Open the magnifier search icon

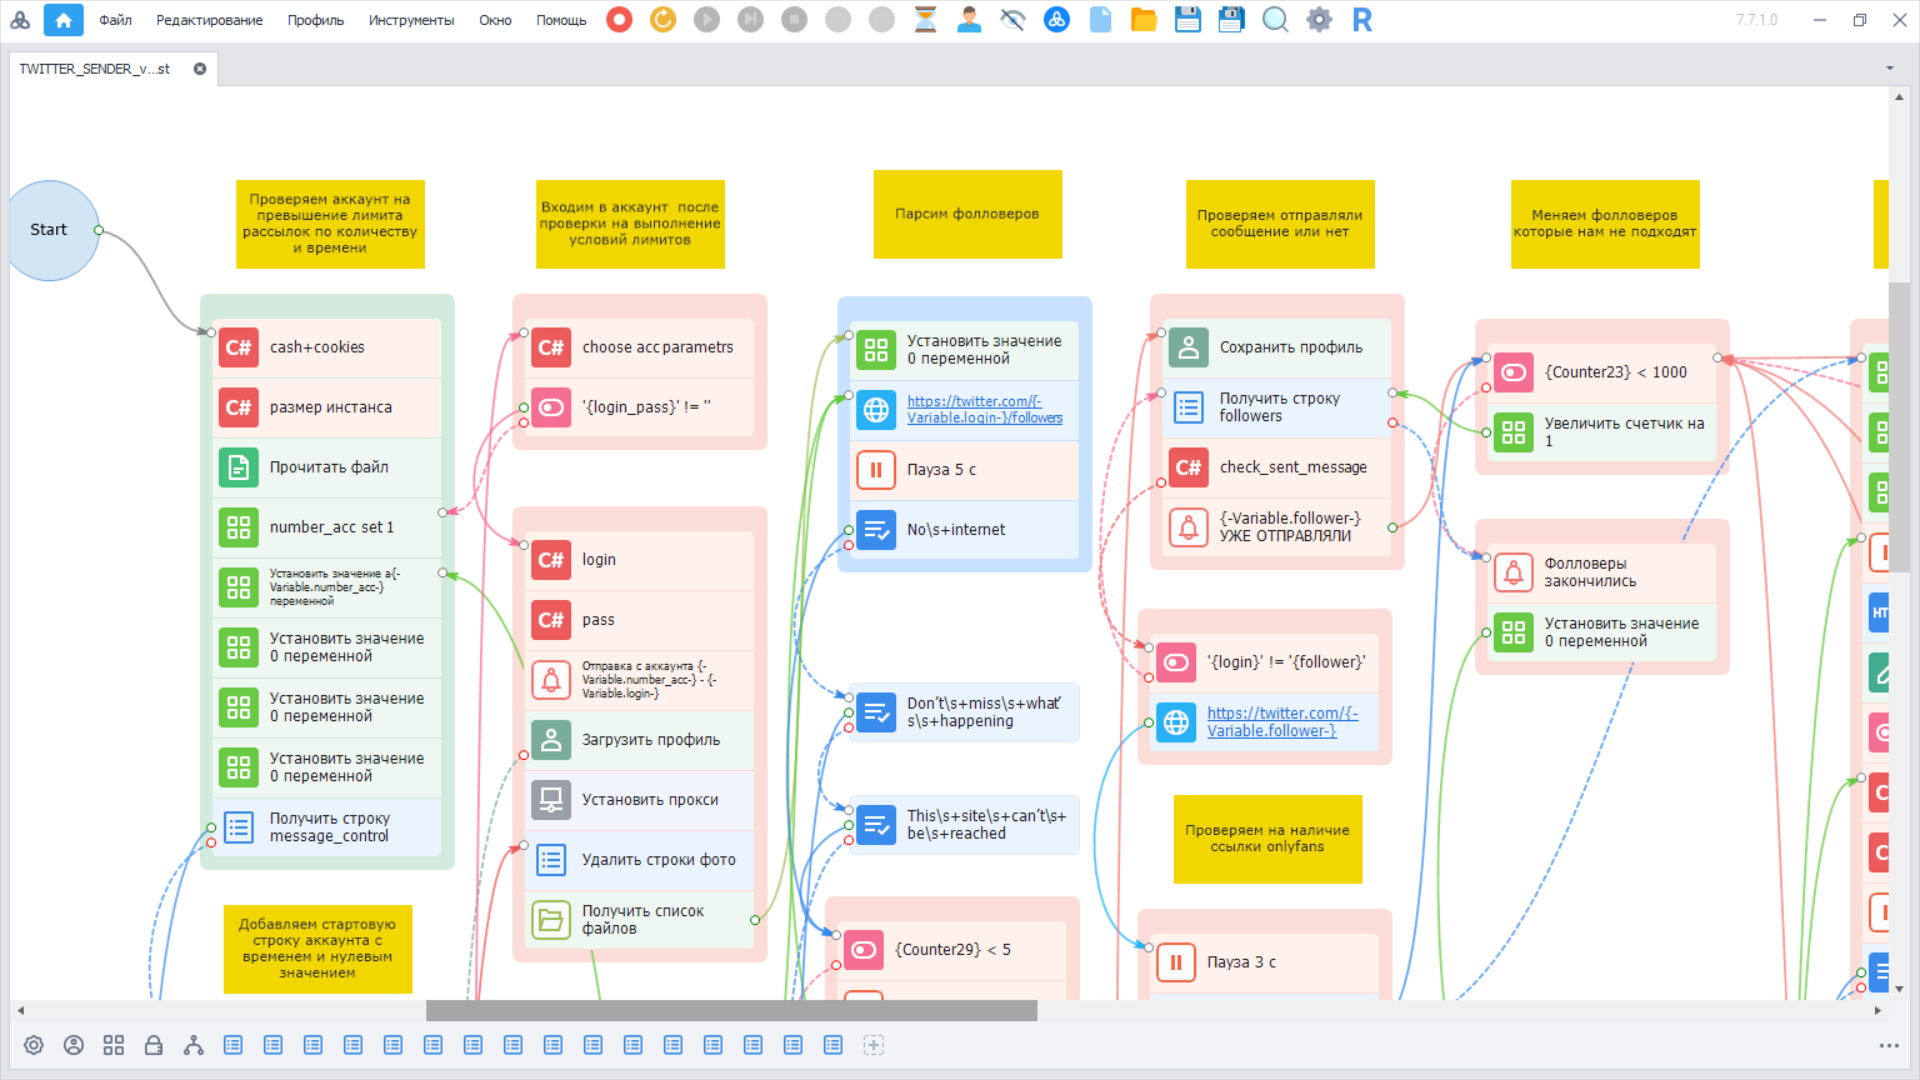pyautogui.click(x=1275, y=19)
